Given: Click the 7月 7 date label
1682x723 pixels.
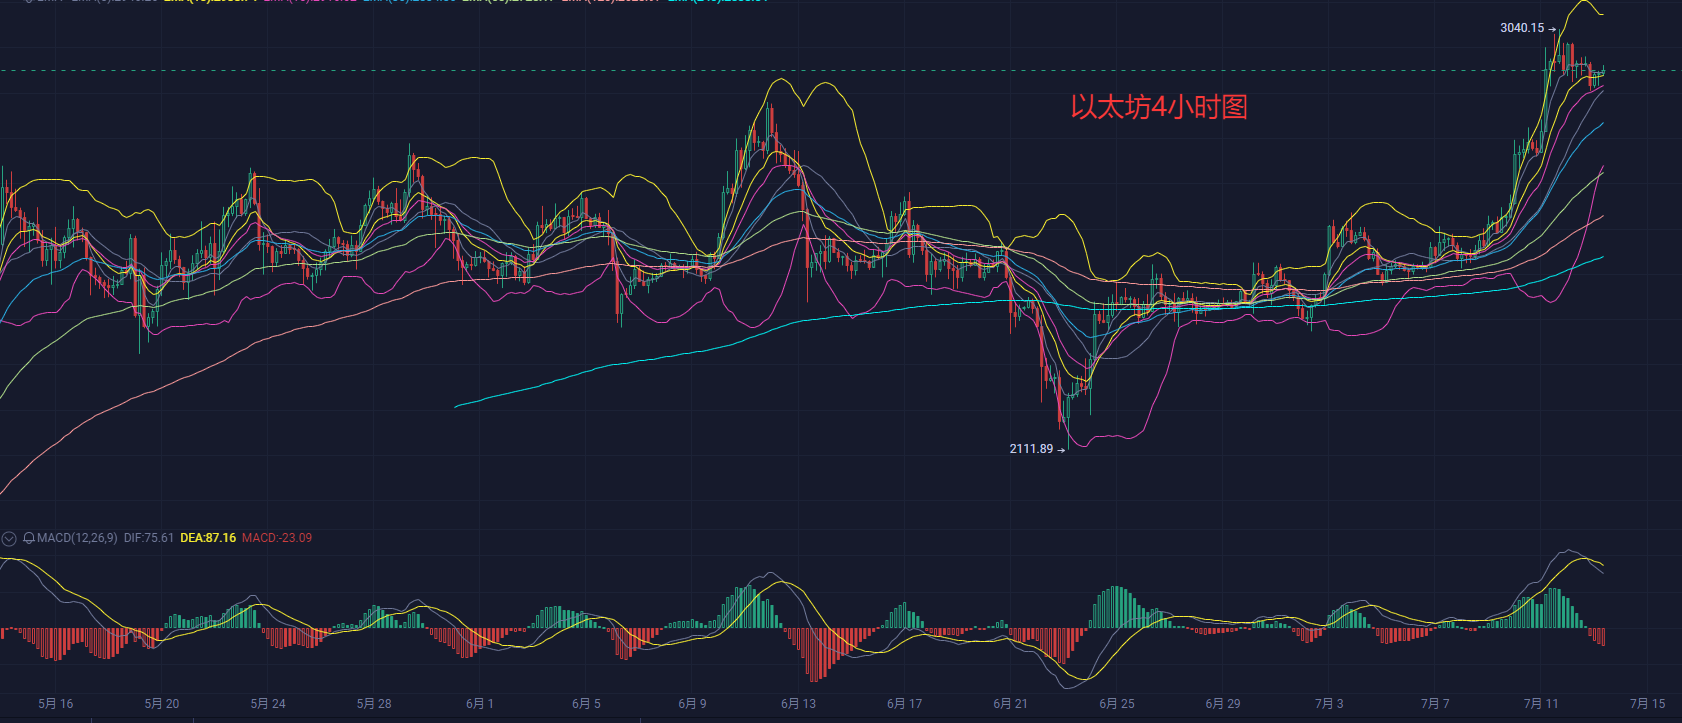Looking at the screenshot, I should click(x=1435, y=704).
